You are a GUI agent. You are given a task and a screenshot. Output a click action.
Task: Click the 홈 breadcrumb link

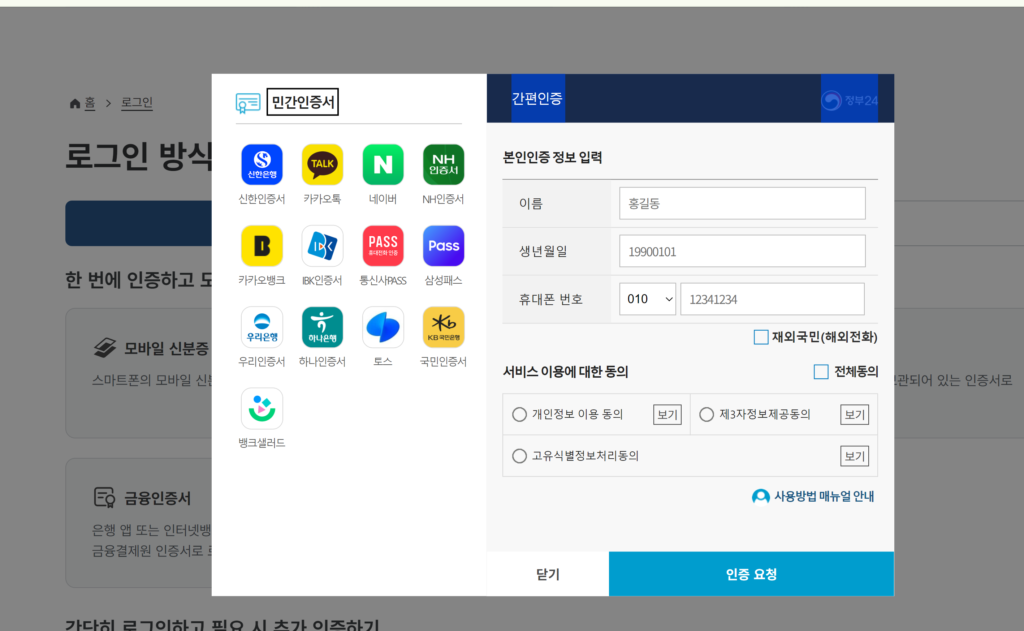pos(90,103)
